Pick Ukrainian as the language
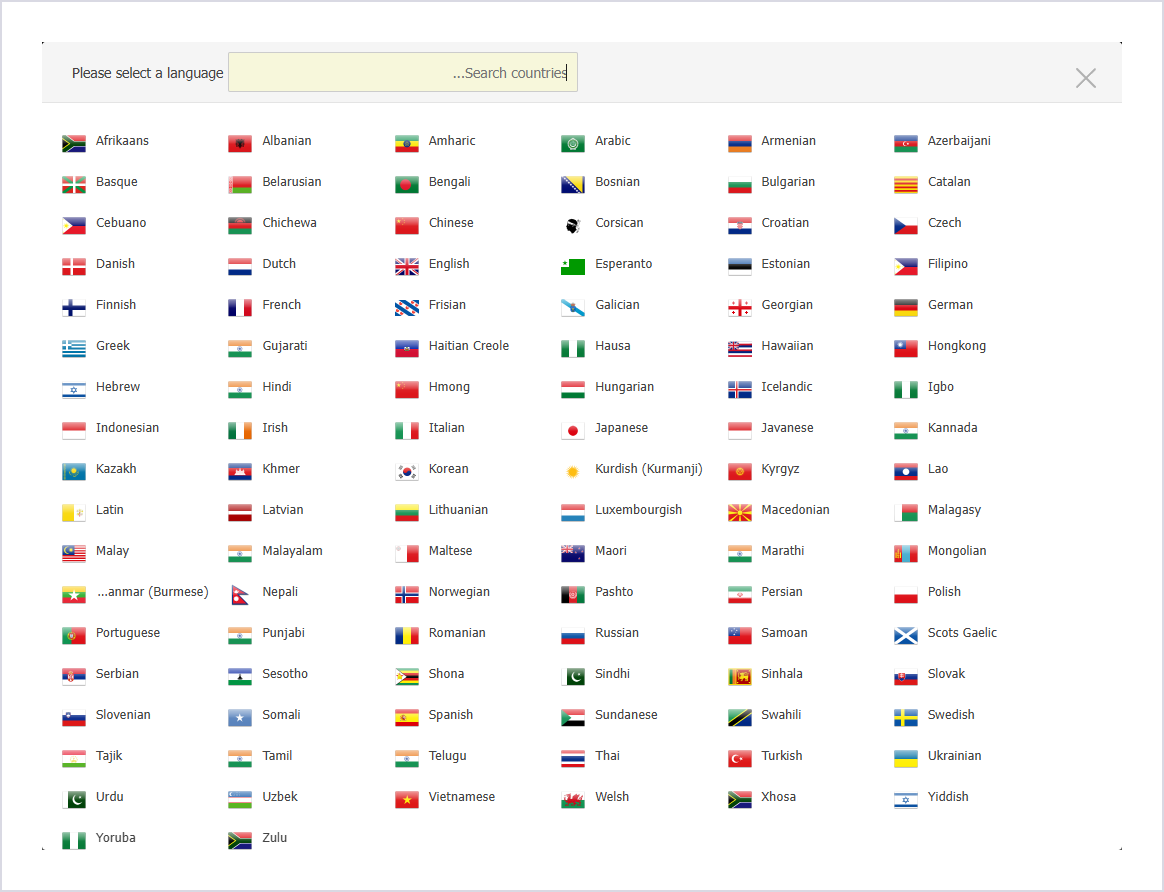 [955, 755]
